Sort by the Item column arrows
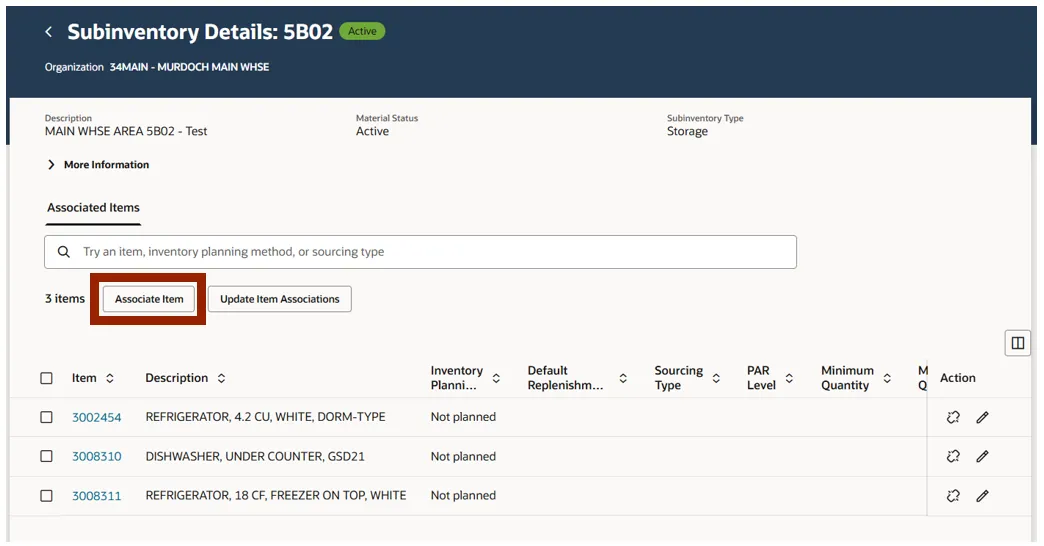1044x546 pixels. 110,378
